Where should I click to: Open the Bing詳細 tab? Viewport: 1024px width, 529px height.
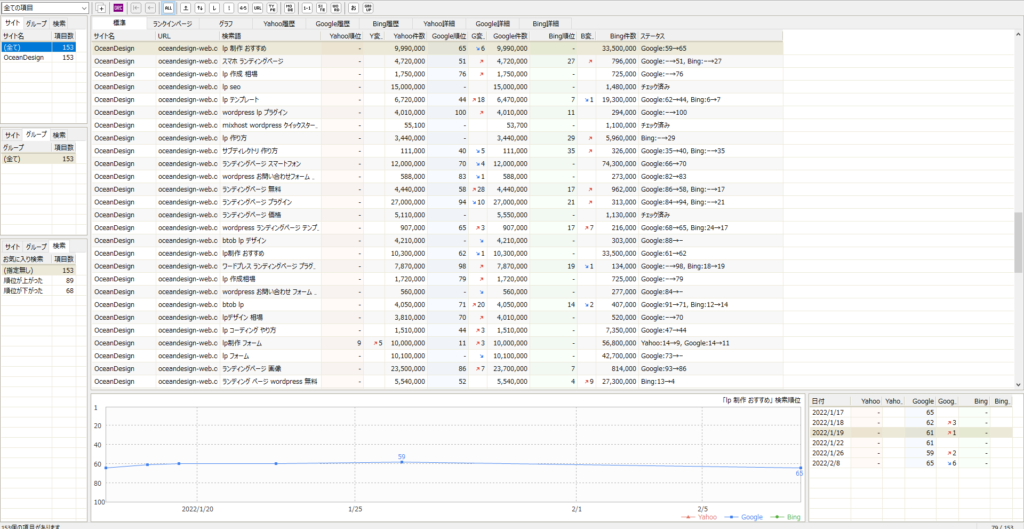coord(545,24)
